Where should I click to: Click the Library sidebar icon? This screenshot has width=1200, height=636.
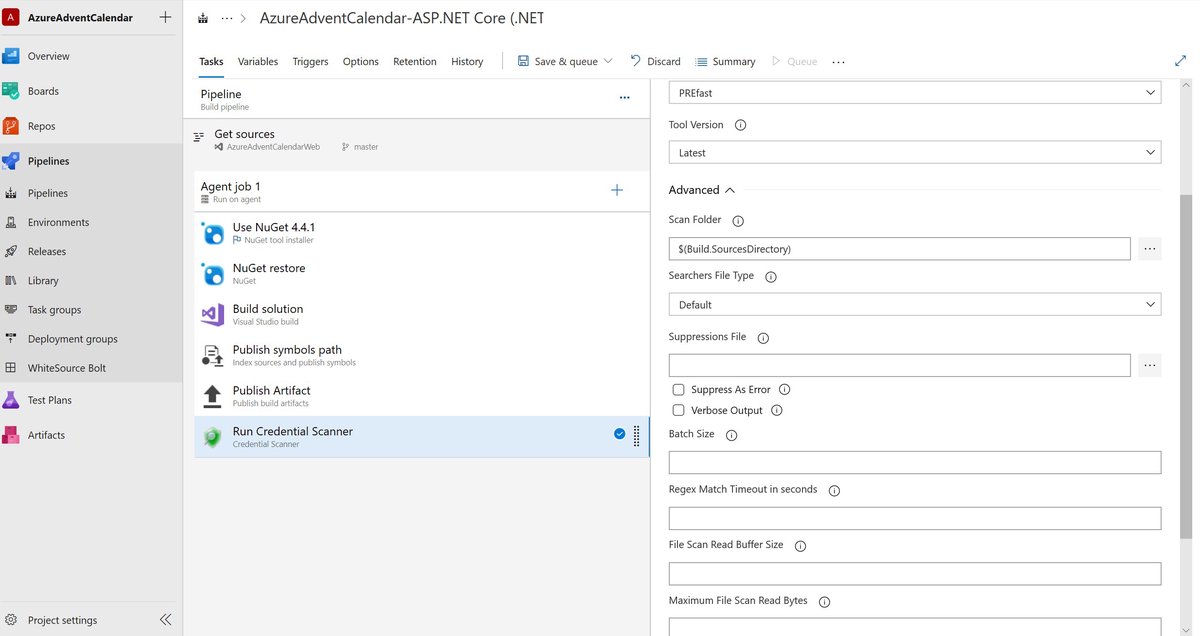point(11,280)
